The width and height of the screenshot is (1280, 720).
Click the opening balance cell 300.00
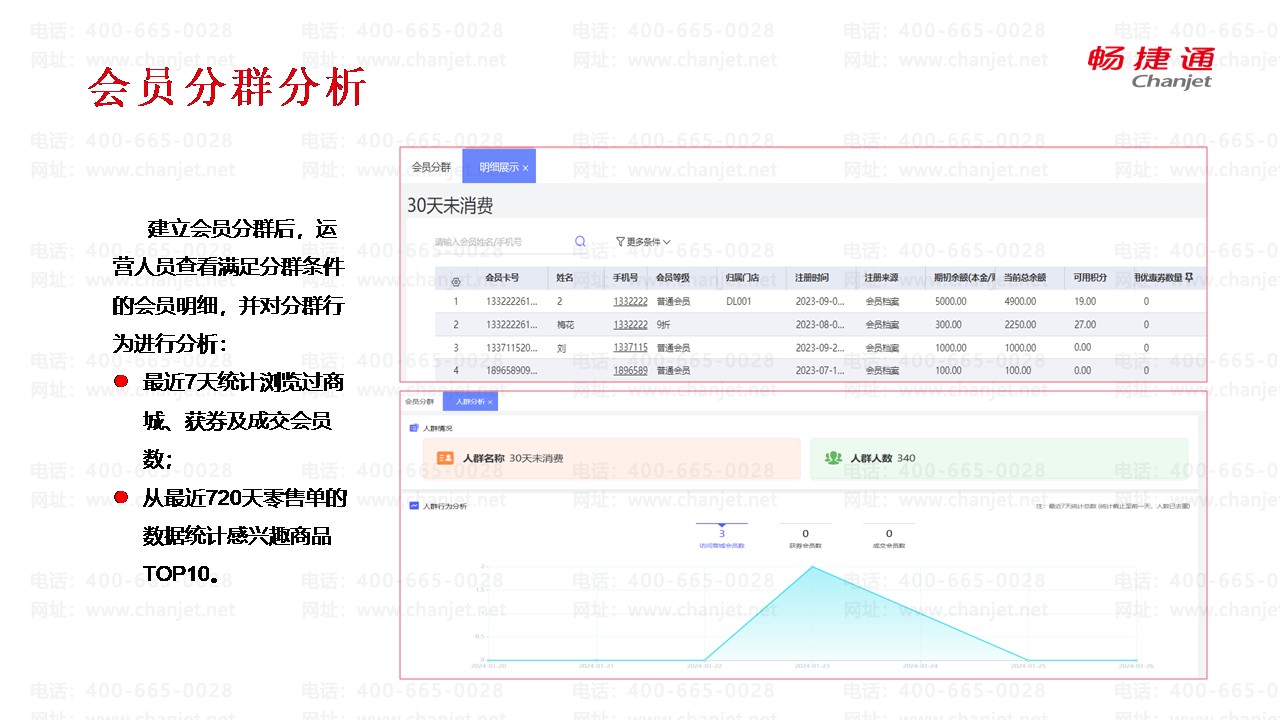(x=948, y=324)
